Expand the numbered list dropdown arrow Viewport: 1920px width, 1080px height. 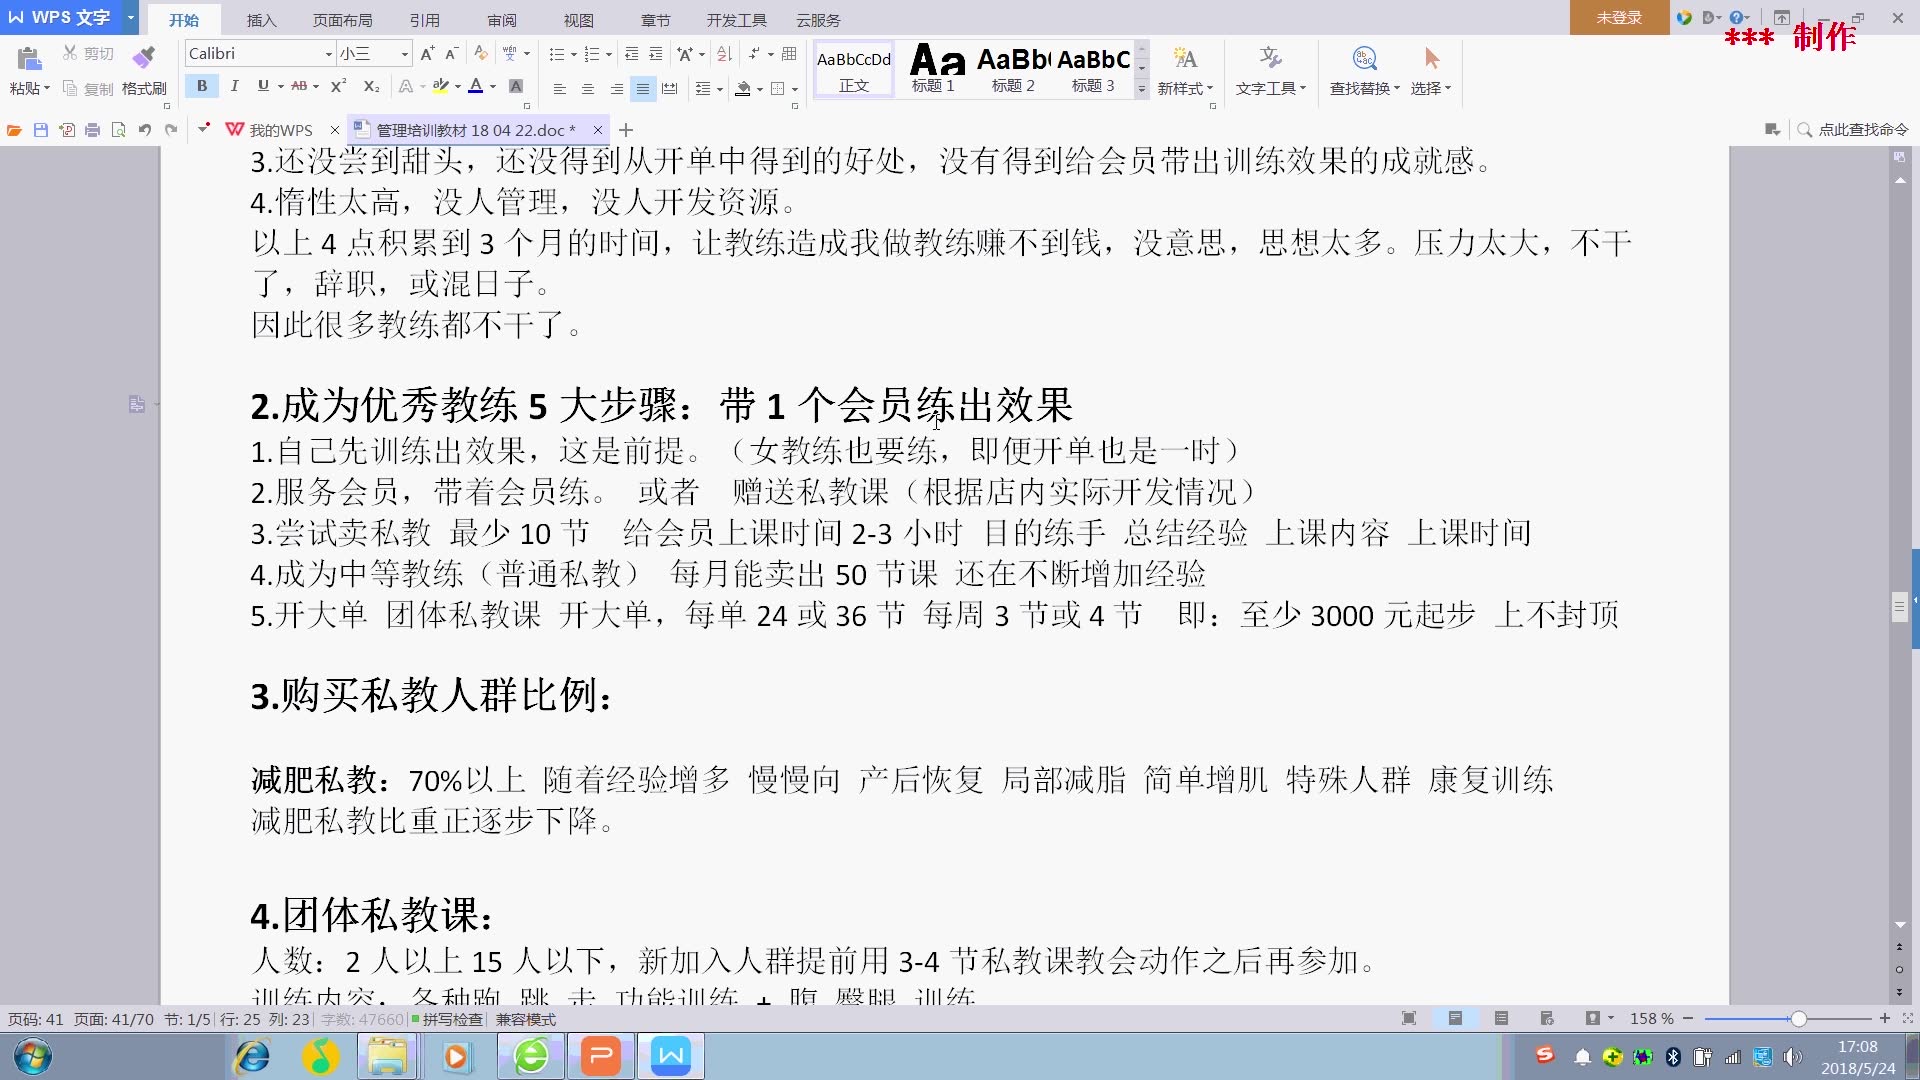pos(608,55)
